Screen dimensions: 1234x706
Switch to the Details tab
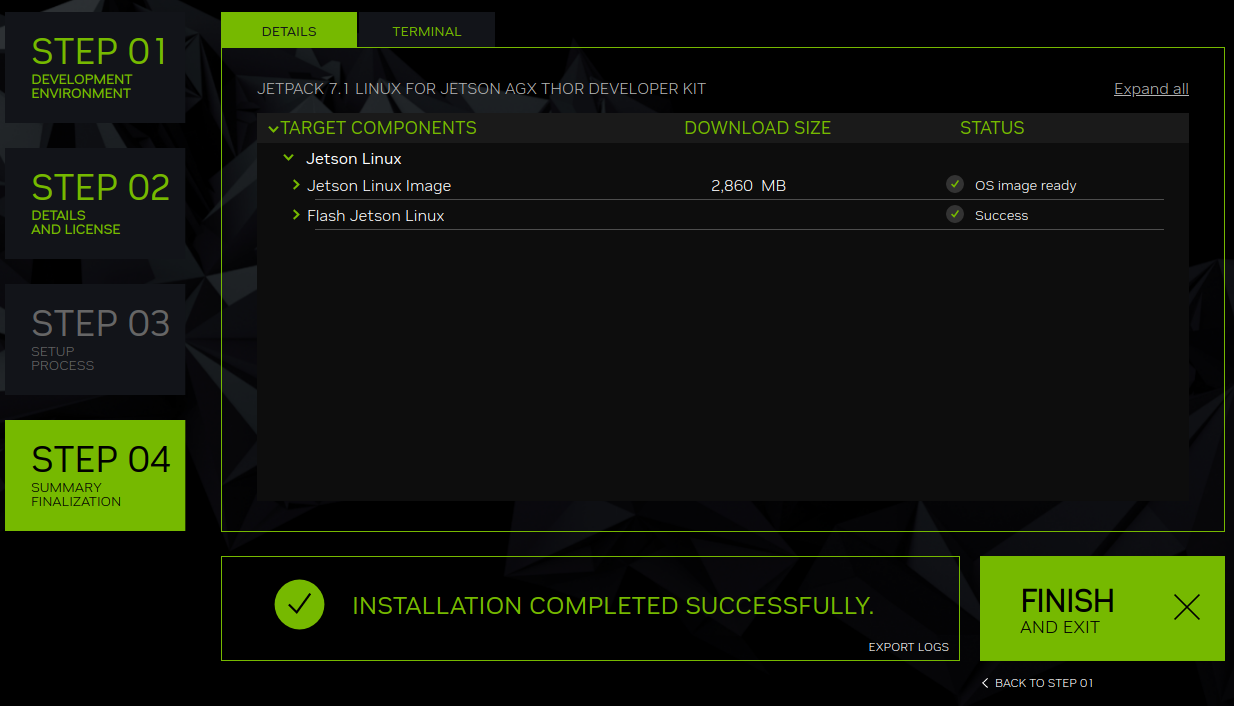click(x=289, y=30)
